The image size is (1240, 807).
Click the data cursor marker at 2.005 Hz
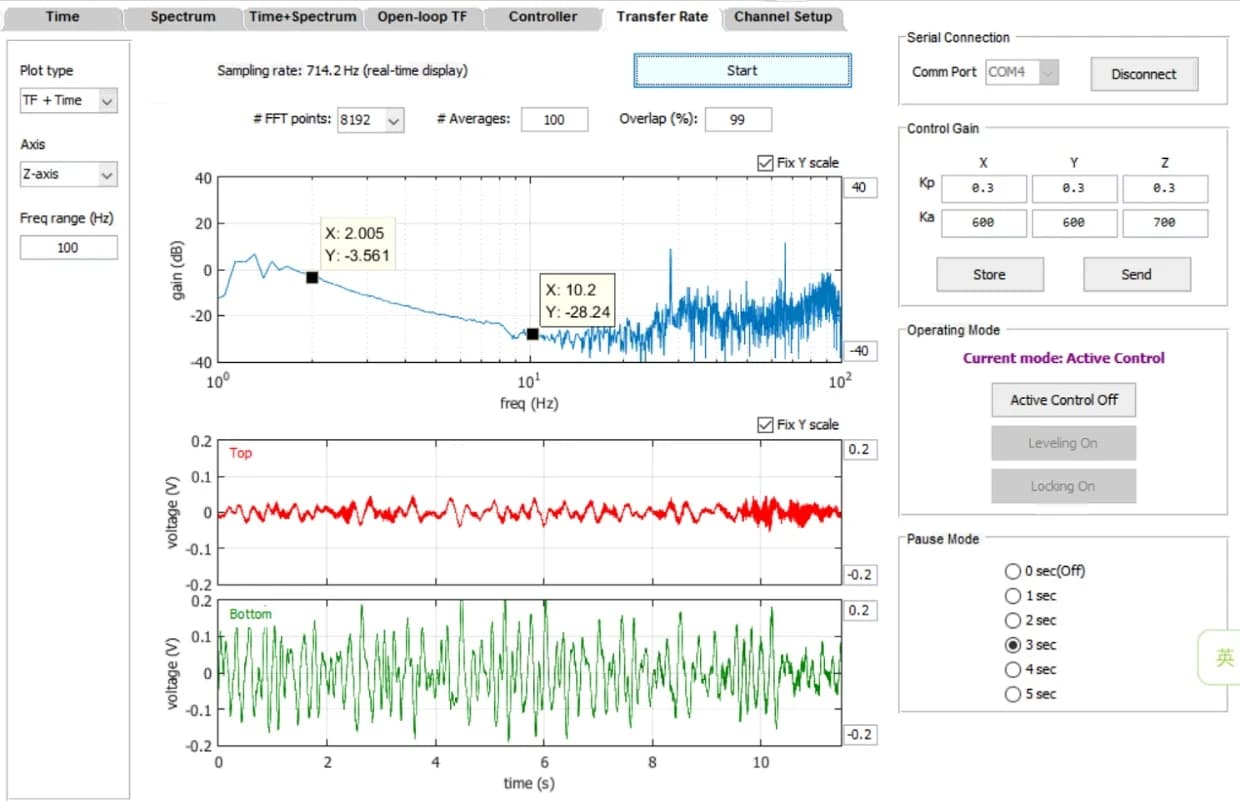click(x=312, y=278)
